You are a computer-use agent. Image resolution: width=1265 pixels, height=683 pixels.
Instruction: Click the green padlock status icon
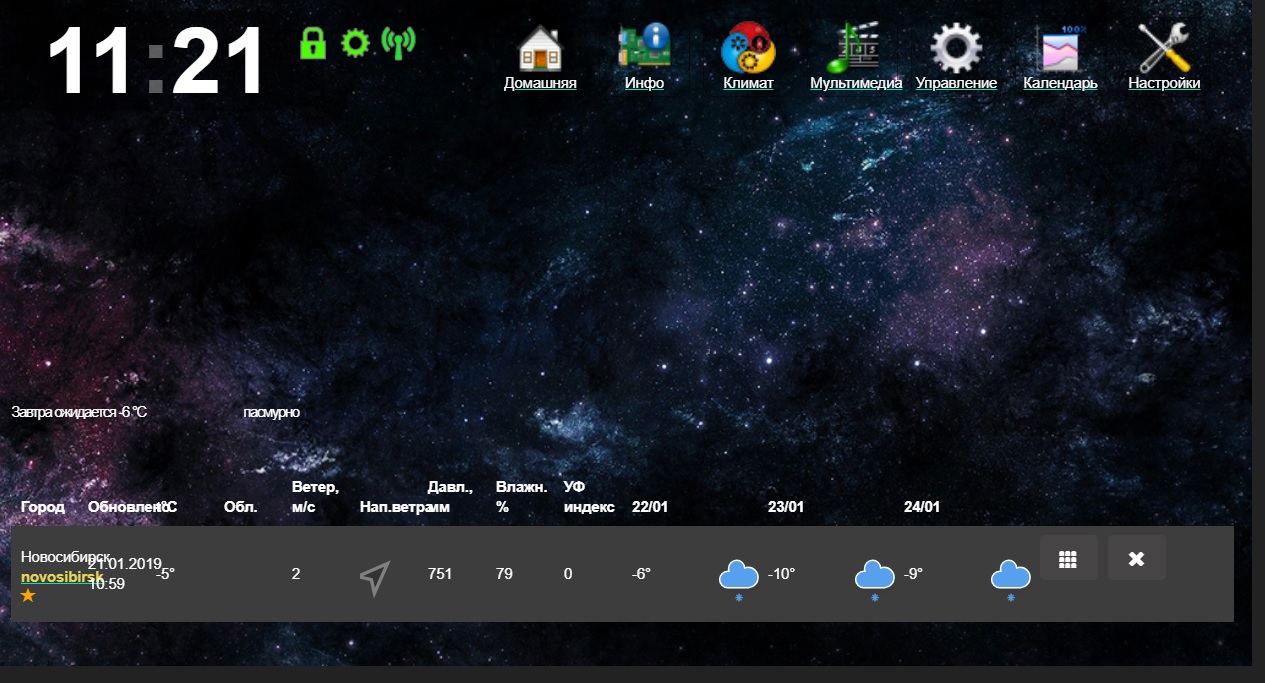pos(313,43)
